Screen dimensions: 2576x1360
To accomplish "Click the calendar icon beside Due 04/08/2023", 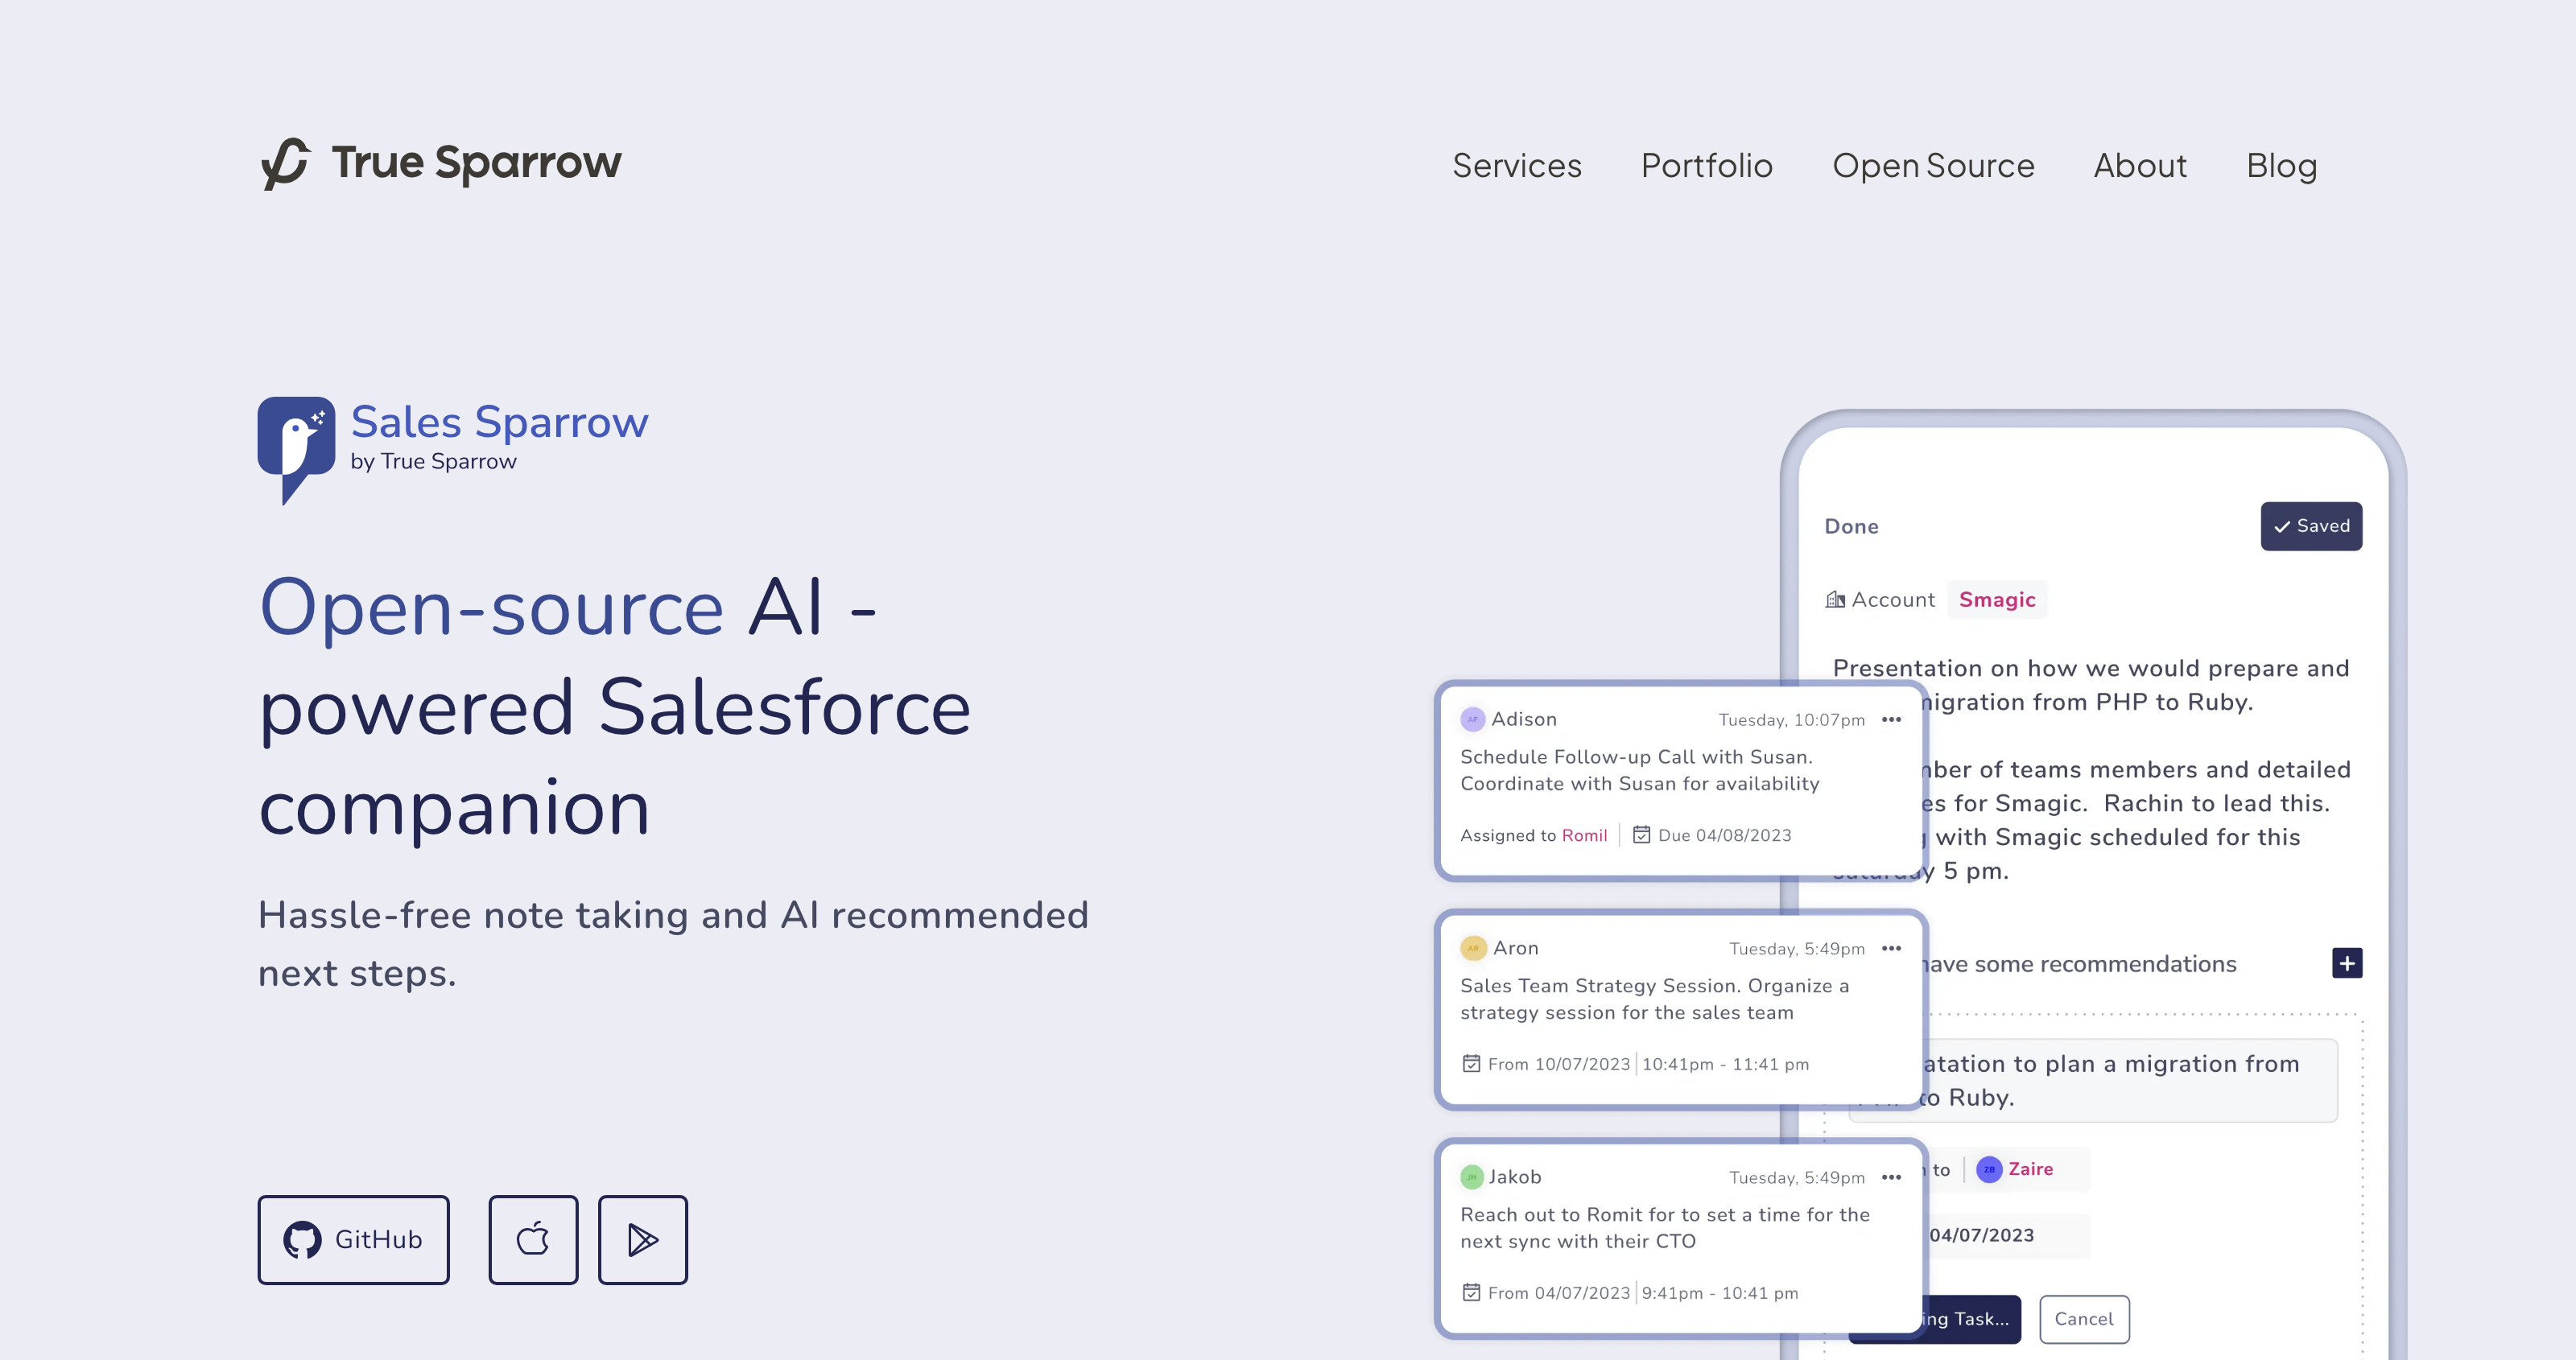I will click(x=1641, y=834).
